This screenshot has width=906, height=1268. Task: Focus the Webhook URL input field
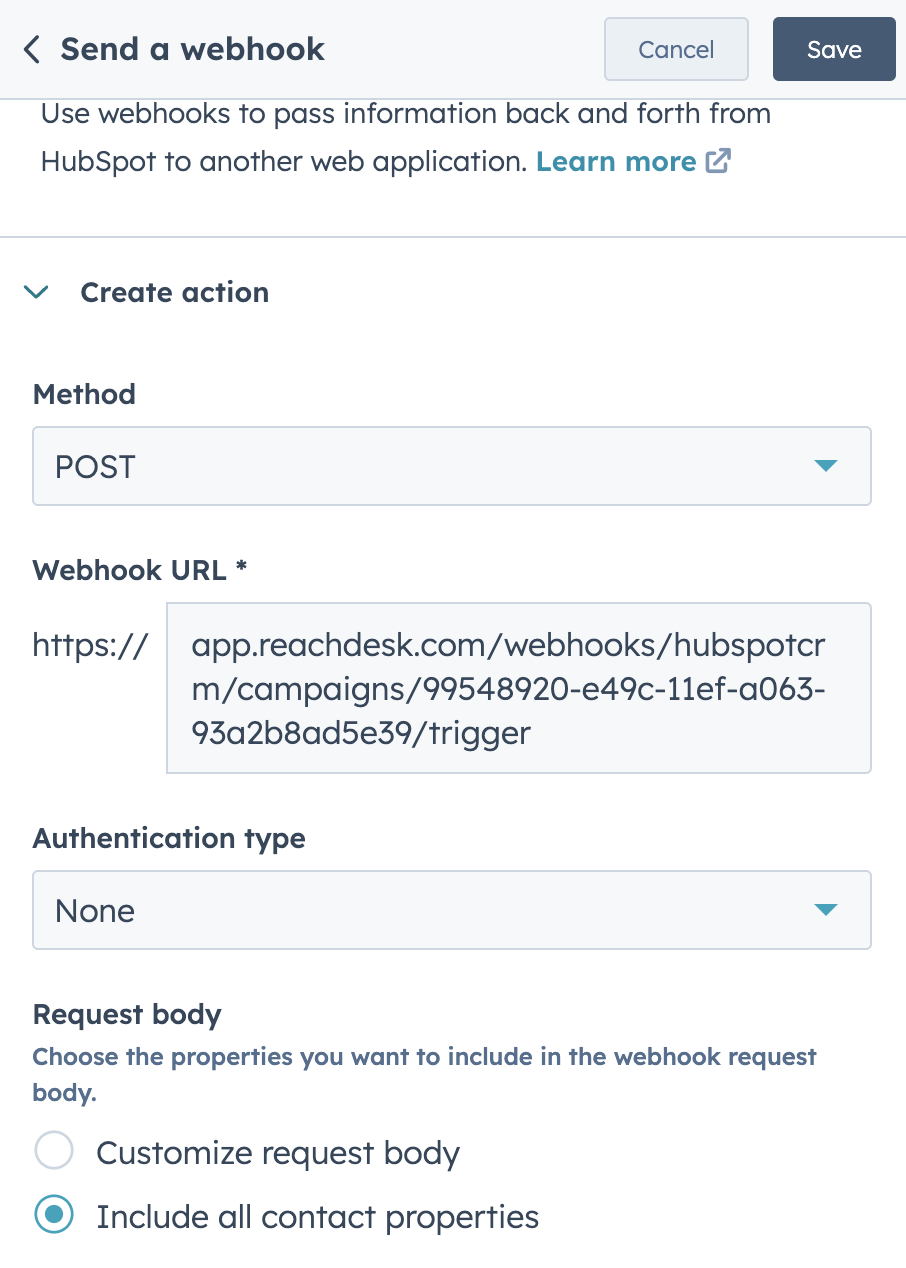point(519,688)
